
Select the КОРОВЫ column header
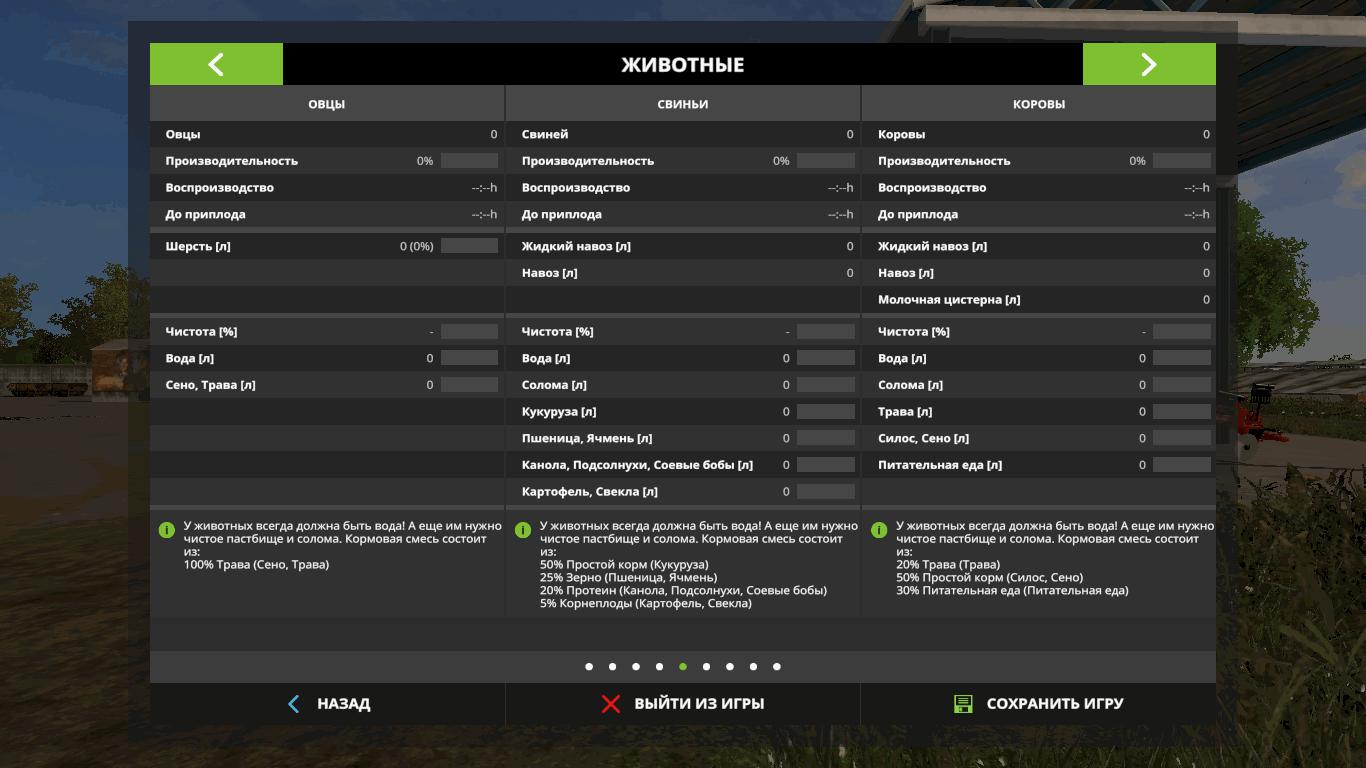(x=1039, y=104)
